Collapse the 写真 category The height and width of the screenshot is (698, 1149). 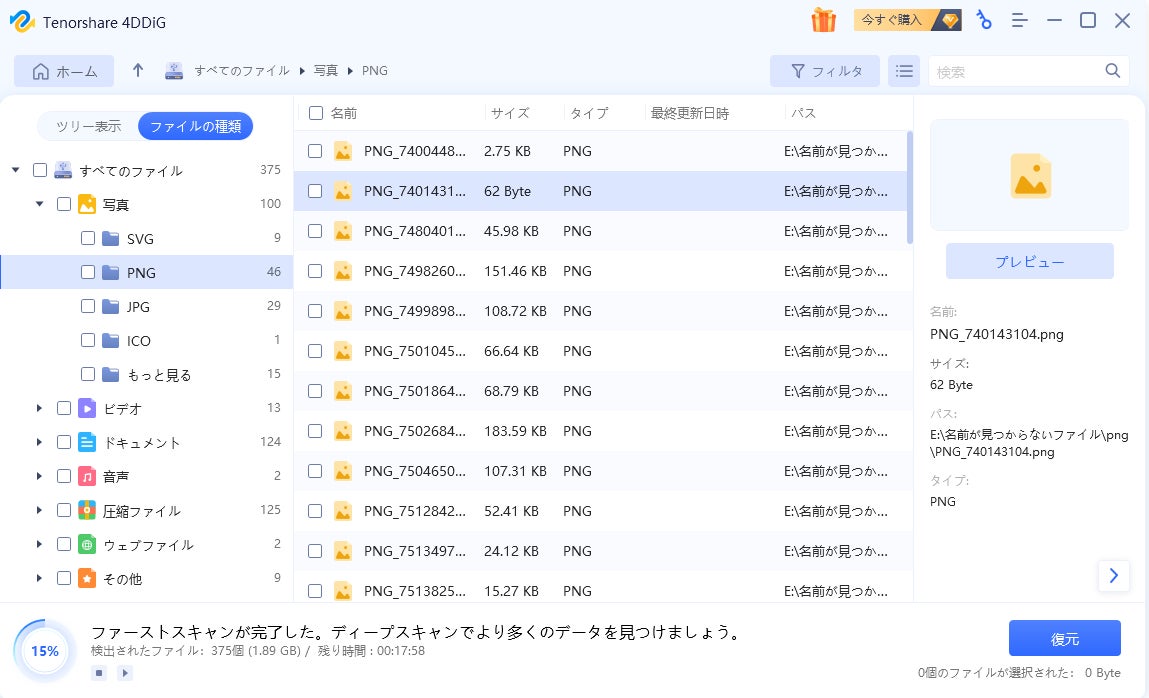40,204
